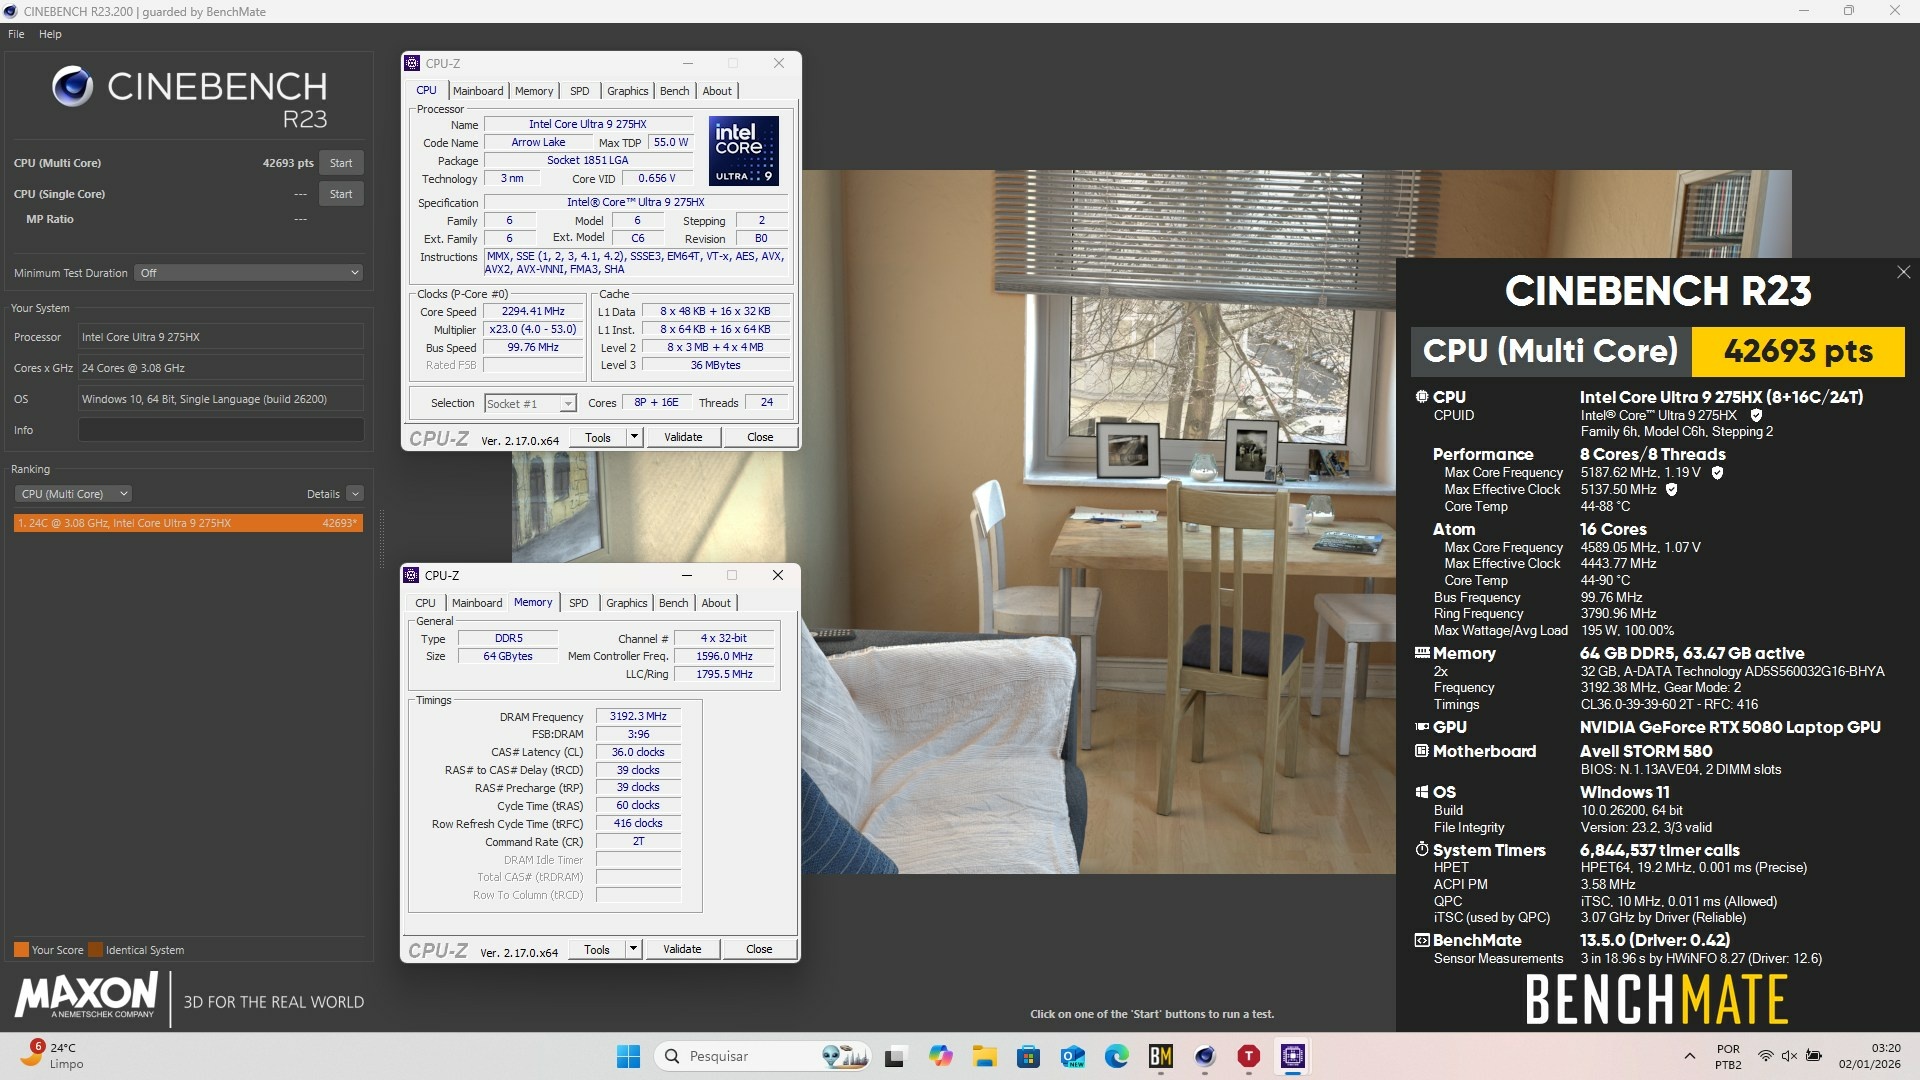Expand the CPU (Multi Core) ranking dropdown
The height and width of the screenshot is (1080, 1920).
pos(73,494)
